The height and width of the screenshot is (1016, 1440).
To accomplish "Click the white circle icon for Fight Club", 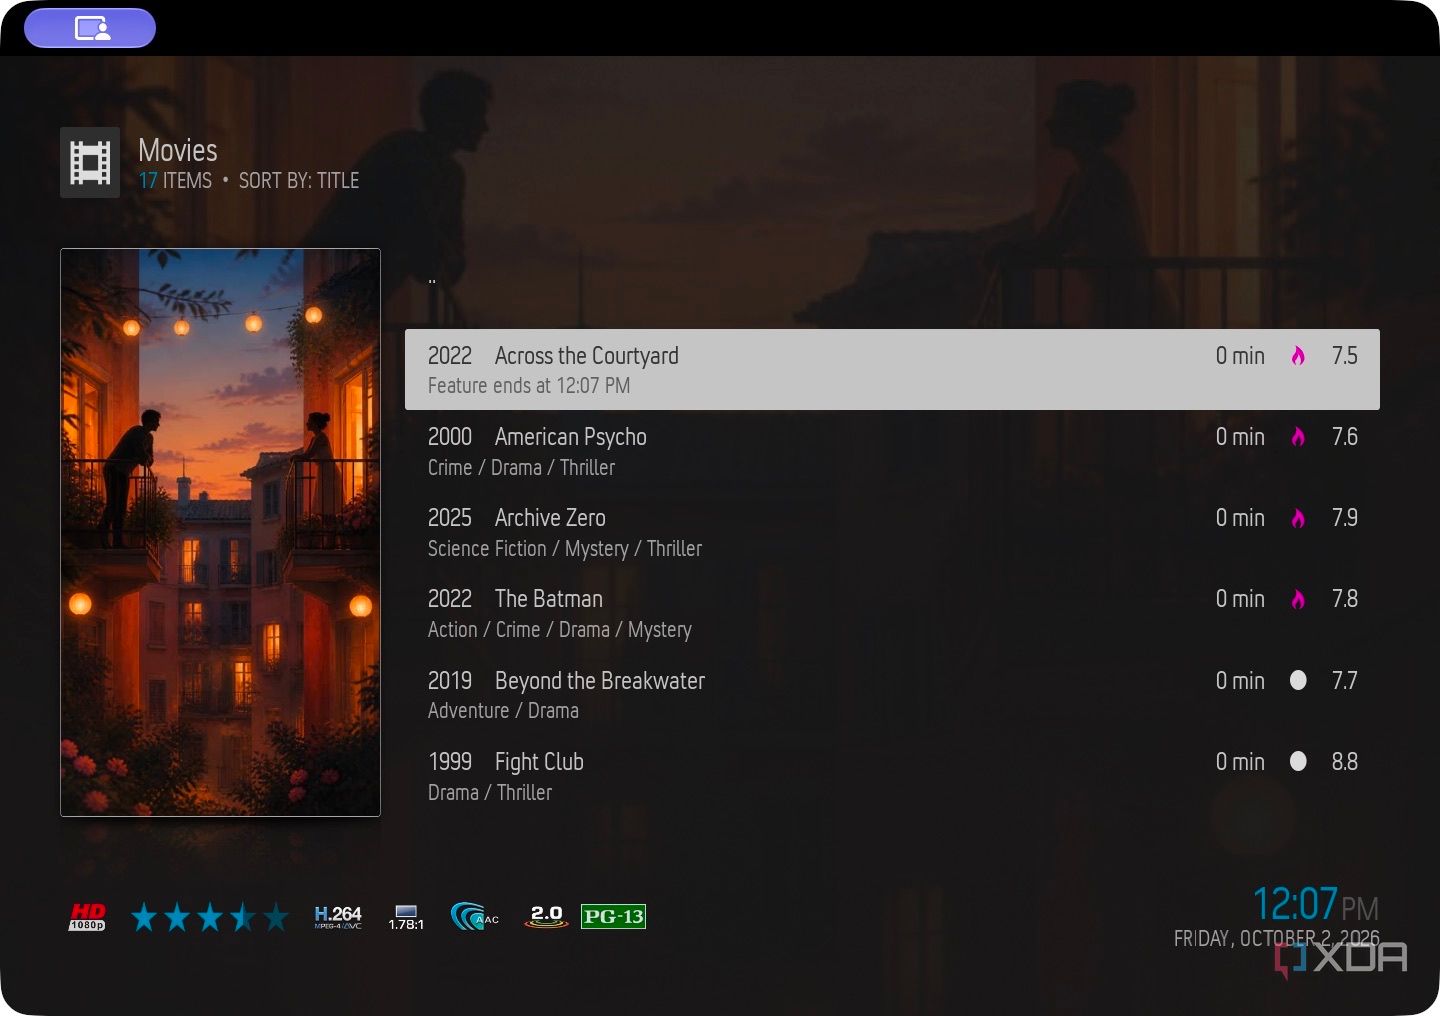I will pos(1298,761).
